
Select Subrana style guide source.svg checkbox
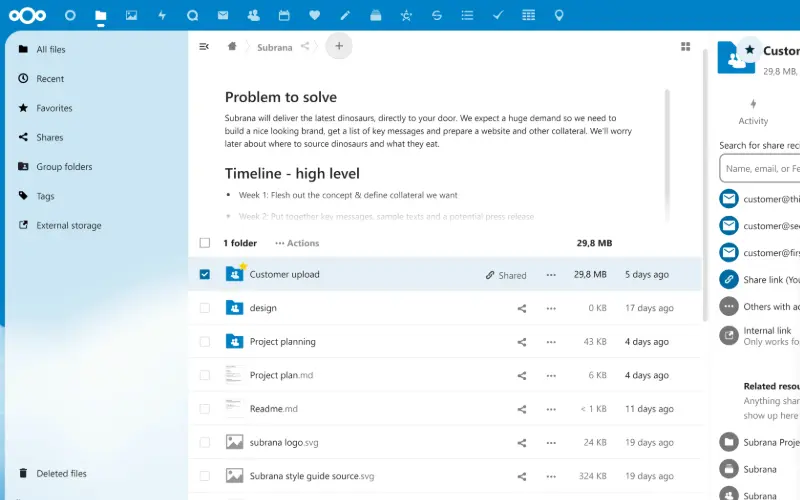205,476
